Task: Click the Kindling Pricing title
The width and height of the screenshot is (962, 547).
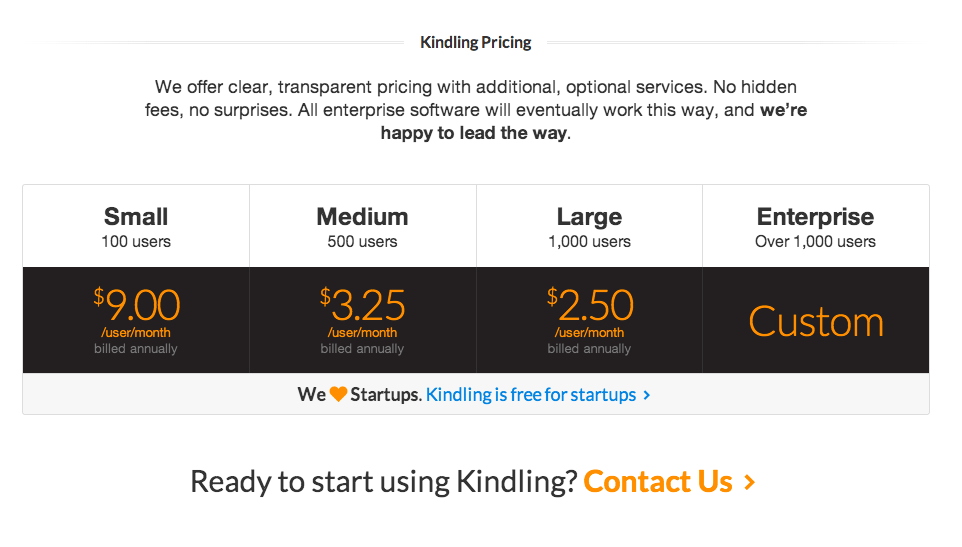Action: click(475, 42)
